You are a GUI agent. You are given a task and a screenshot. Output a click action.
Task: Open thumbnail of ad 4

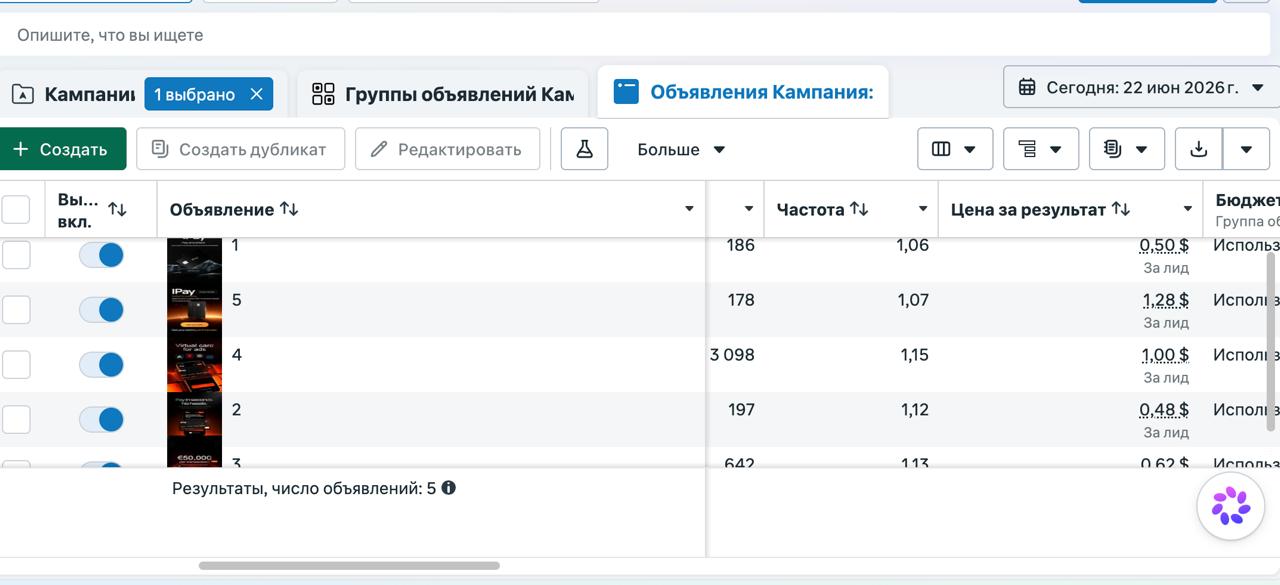[x=194, y=364]
